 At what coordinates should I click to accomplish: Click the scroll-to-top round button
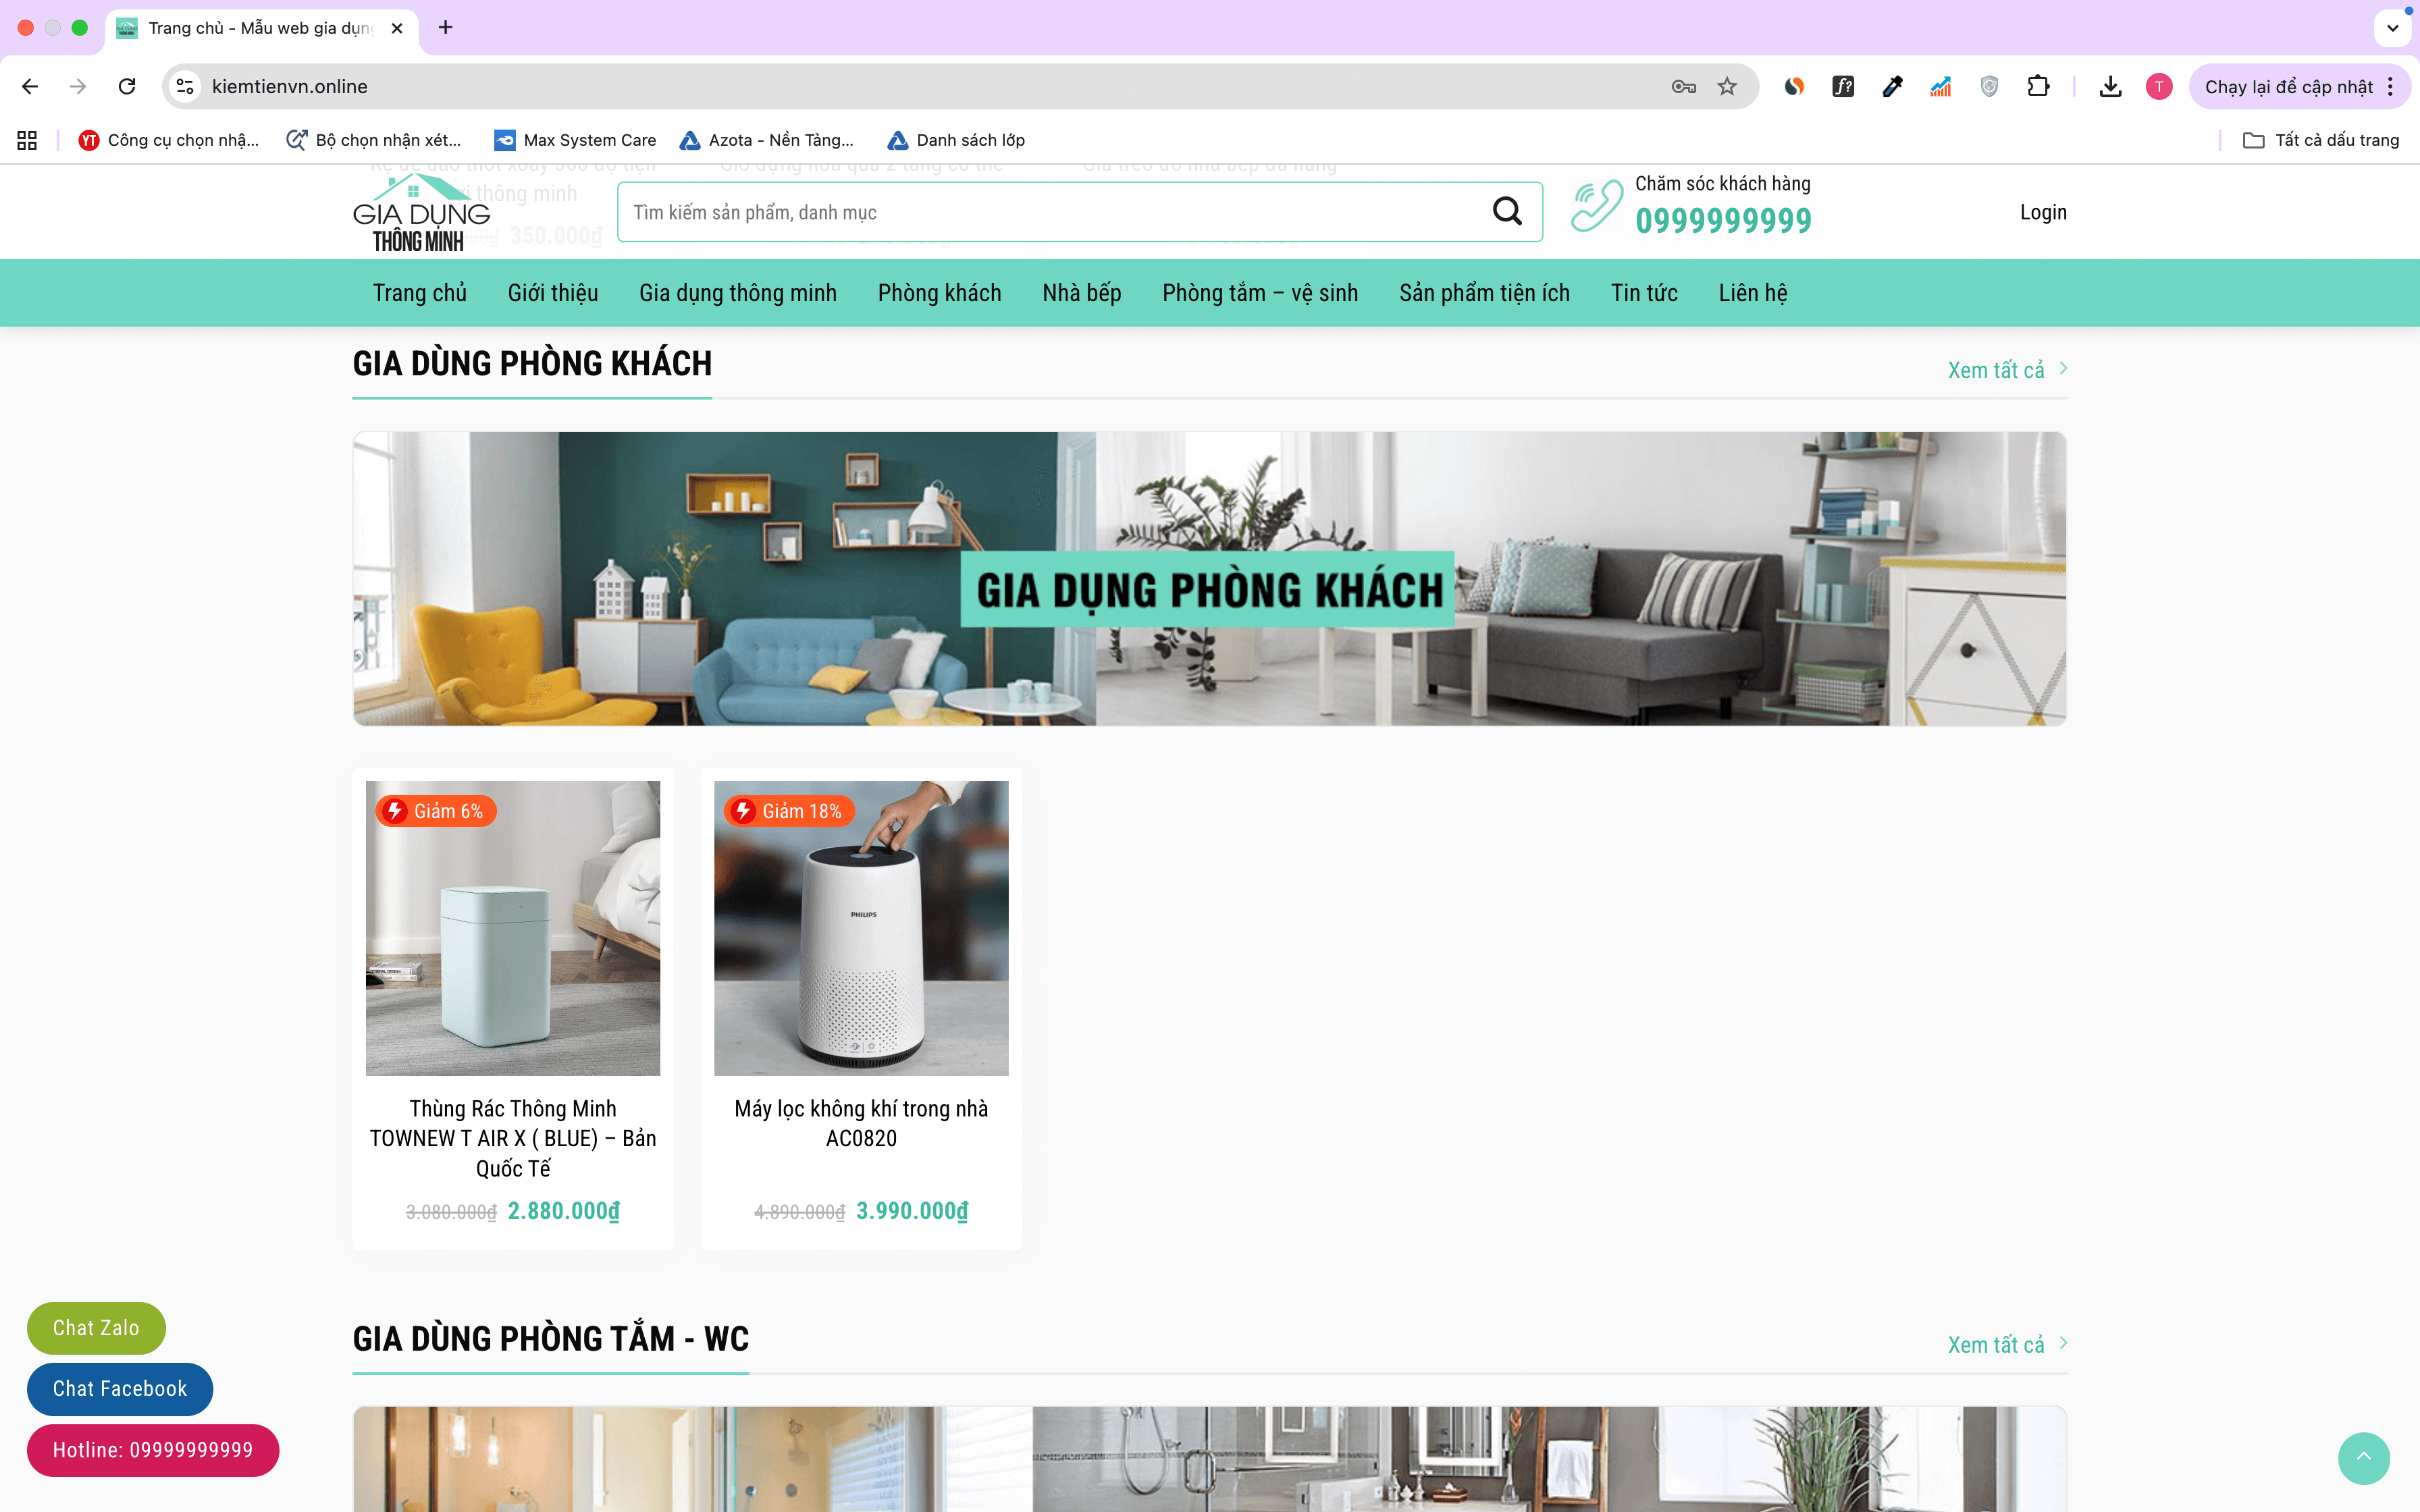(x=2363, y=1457)
